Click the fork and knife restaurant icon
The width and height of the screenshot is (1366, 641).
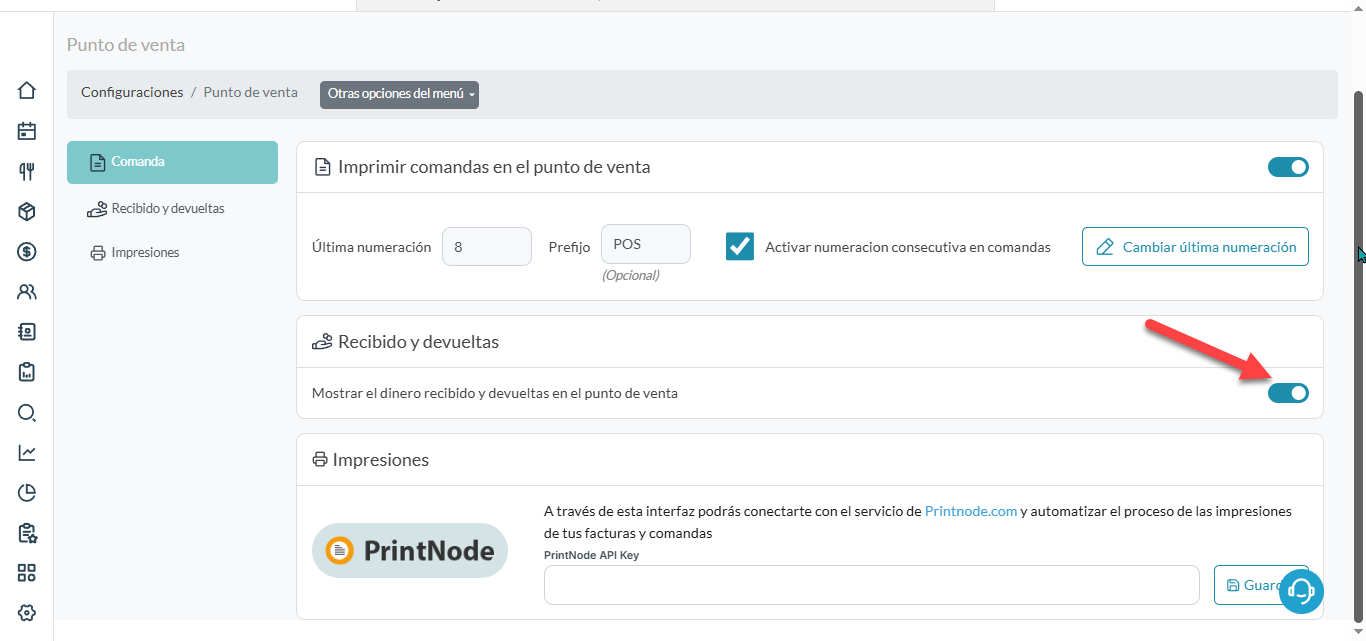tap(27, 171)
